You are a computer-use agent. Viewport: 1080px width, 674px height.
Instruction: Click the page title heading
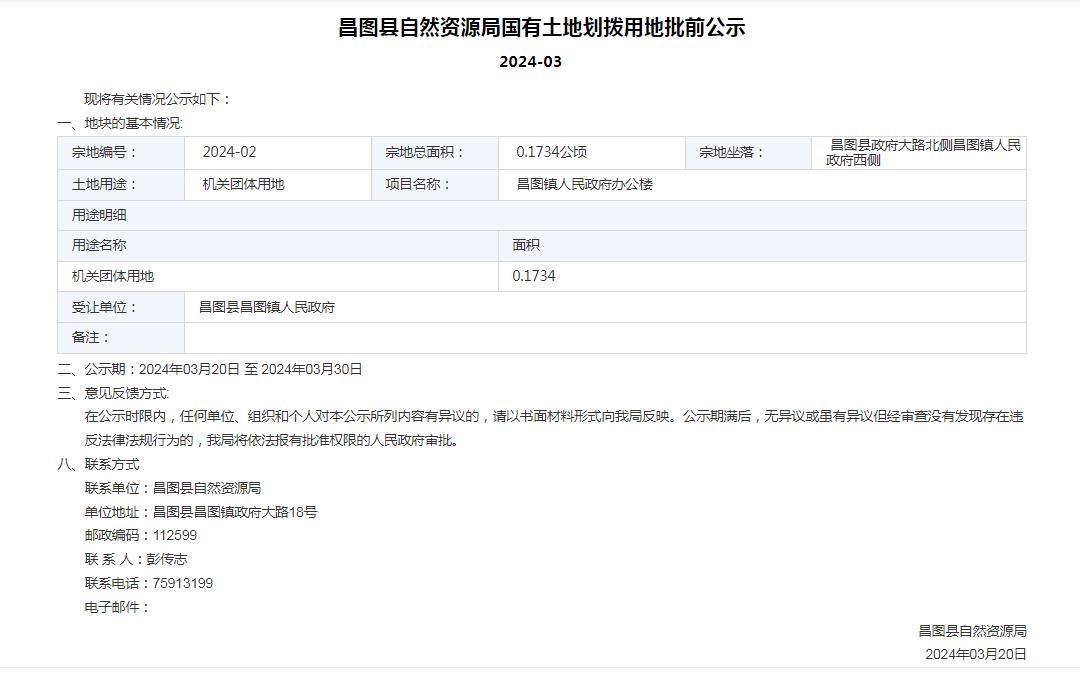541,28
